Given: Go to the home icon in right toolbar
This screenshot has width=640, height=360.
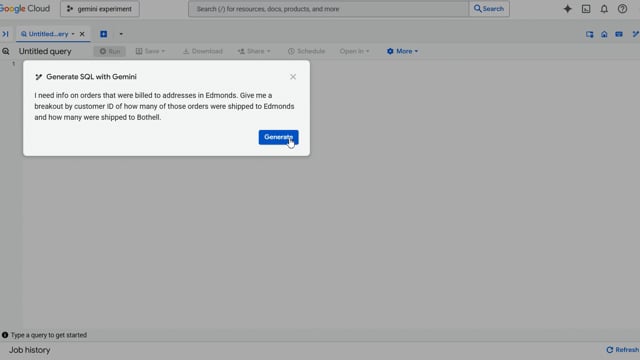Looking at the screenshot, I should click(604, 34).
